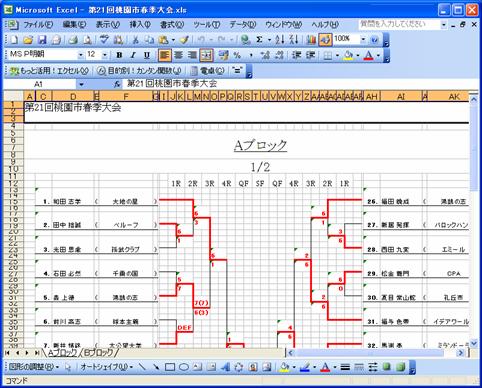Switch to the Bブロック sheet tab
The height and width of the screenshot is (388, 482).
98,353
